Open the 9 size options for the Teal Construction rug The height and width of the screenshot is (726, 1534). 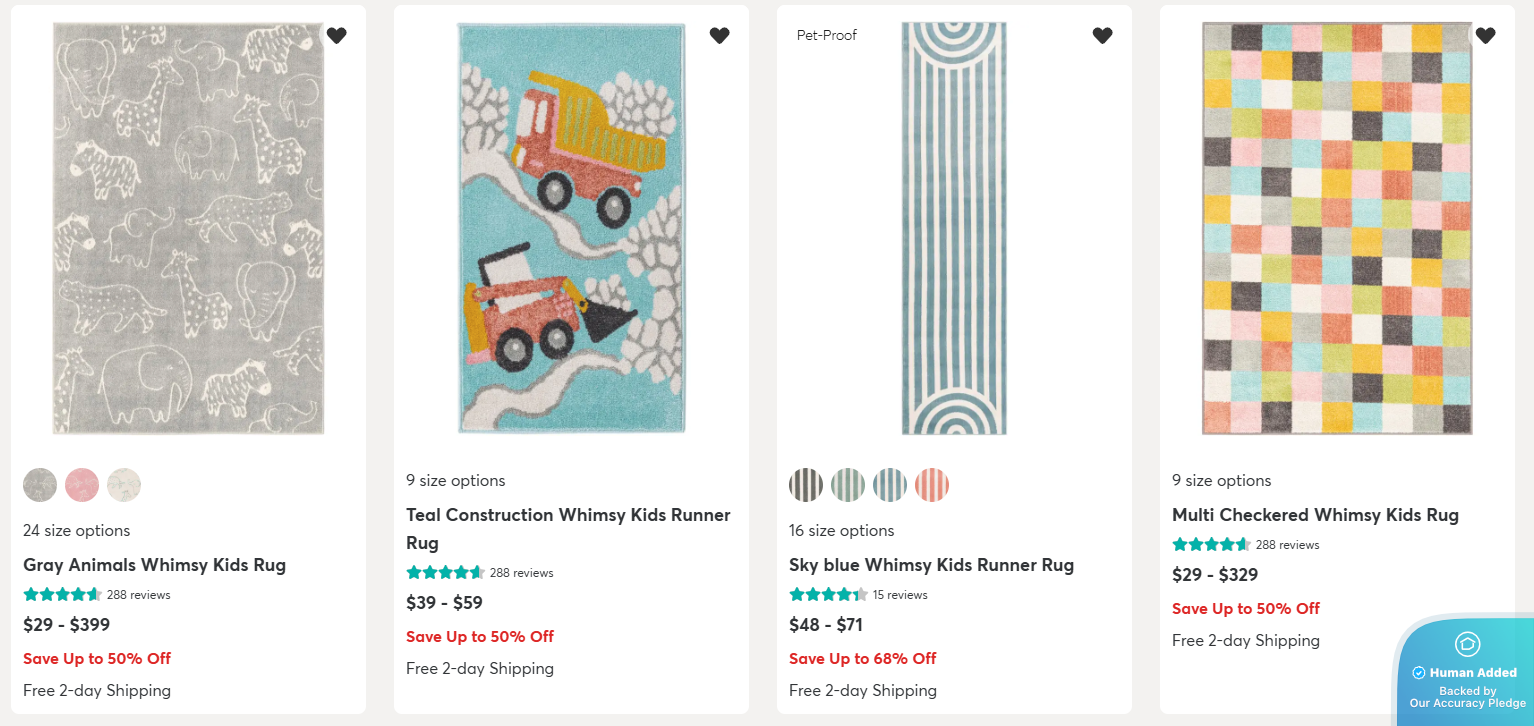coord(456,480)
